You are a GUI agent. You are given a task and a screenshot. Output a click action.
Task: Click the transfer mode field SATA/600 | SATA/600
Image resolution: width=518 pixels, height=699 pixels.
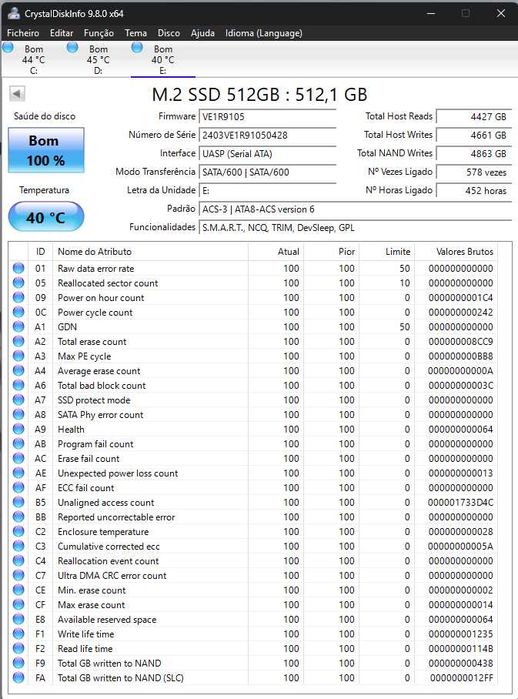267,172
